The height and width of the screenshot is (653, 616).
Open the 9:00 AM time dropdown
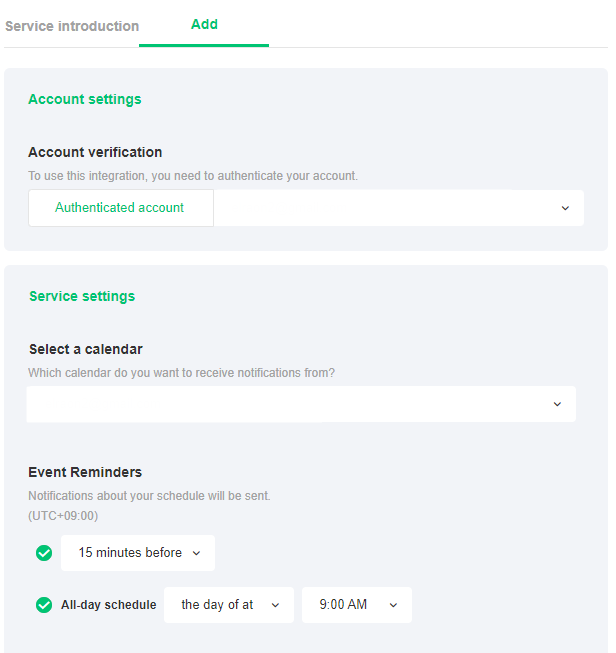pyautogui.click(x=343, y=605)
